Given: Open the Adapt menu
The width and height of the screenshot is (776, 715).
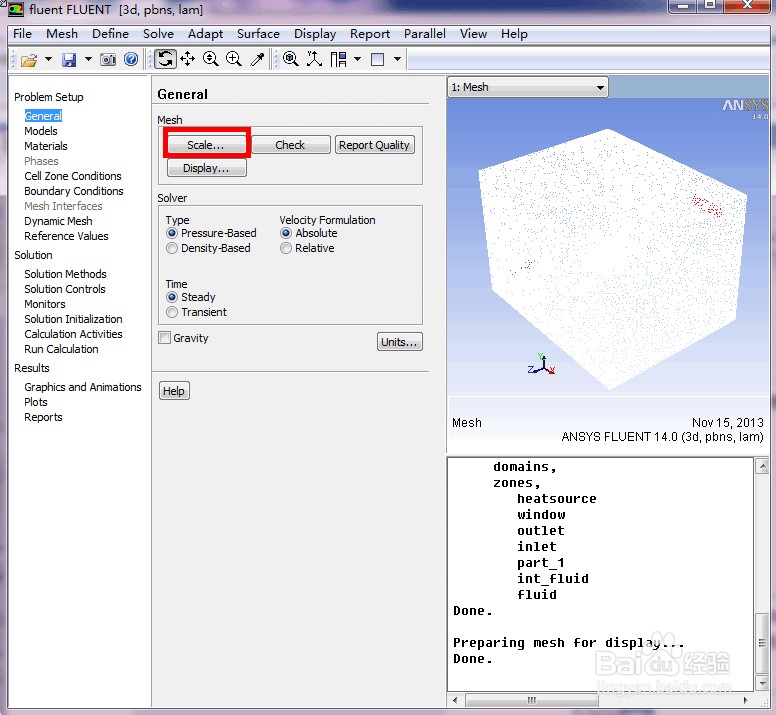Looking at the screenshot, I should point(205,34).
